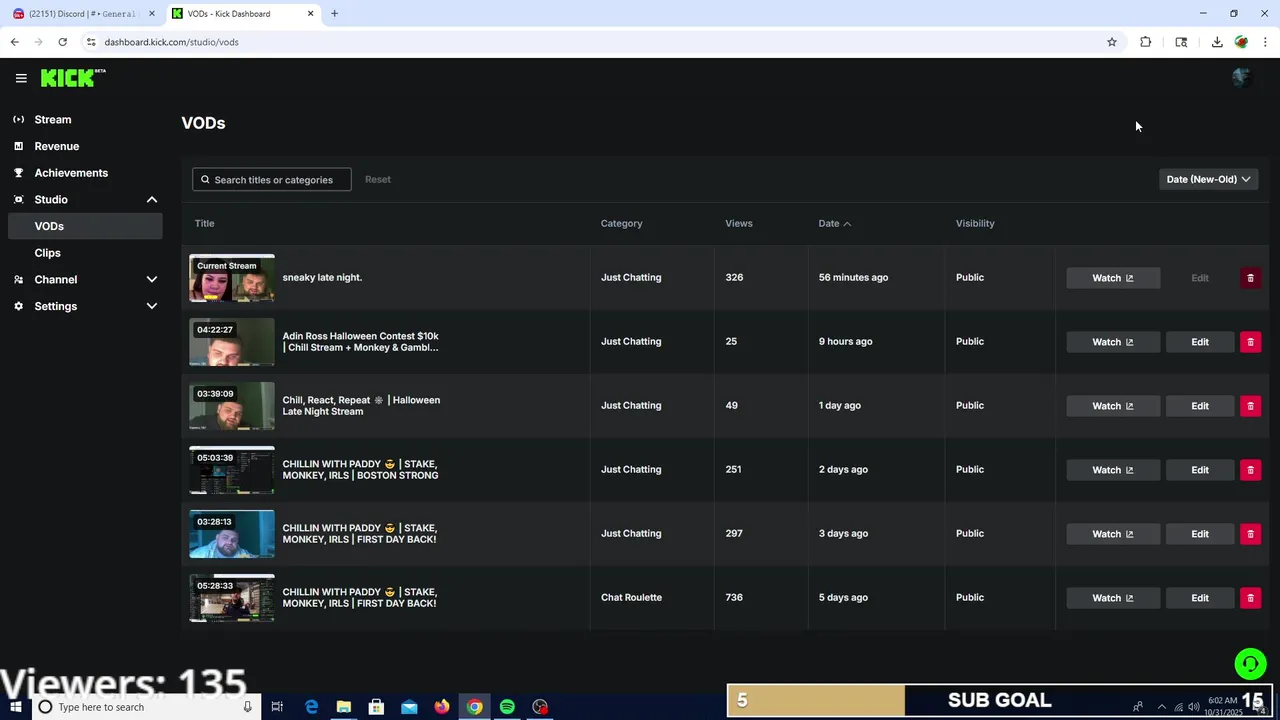Open File Explorer from the taskbar
Image resolution: width=1280 pixels, height=720 pixels.
[x=343, y=707]
